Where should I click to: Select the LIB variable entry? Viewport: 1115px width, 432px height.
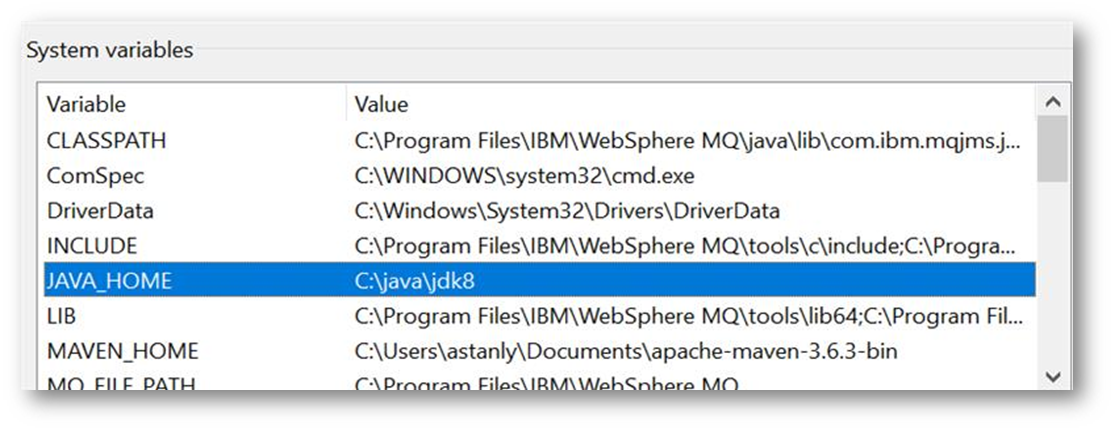(61, 316)
